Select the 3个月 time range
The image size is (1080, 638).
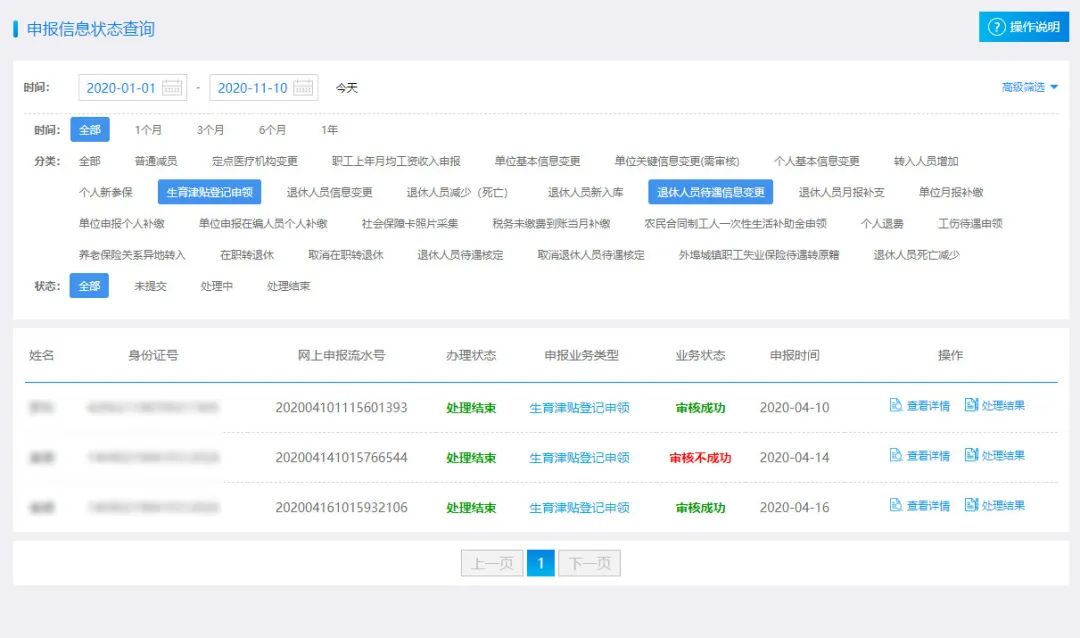point(210,130)
